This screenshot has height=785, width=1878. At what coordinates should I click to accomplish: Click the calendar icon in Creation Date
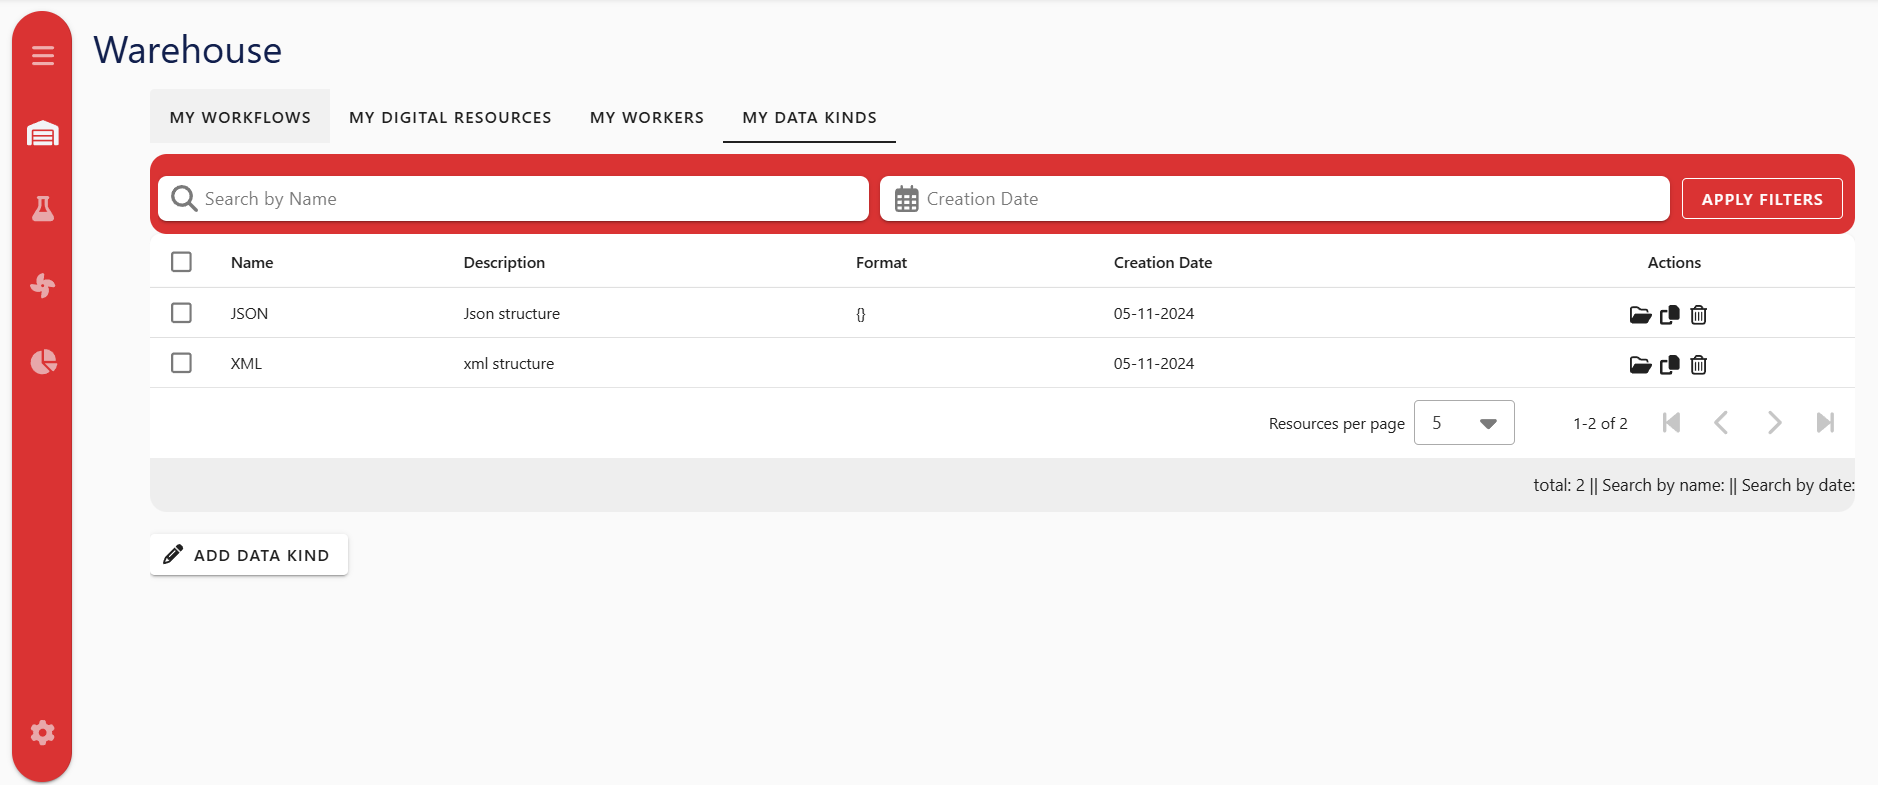906,199
